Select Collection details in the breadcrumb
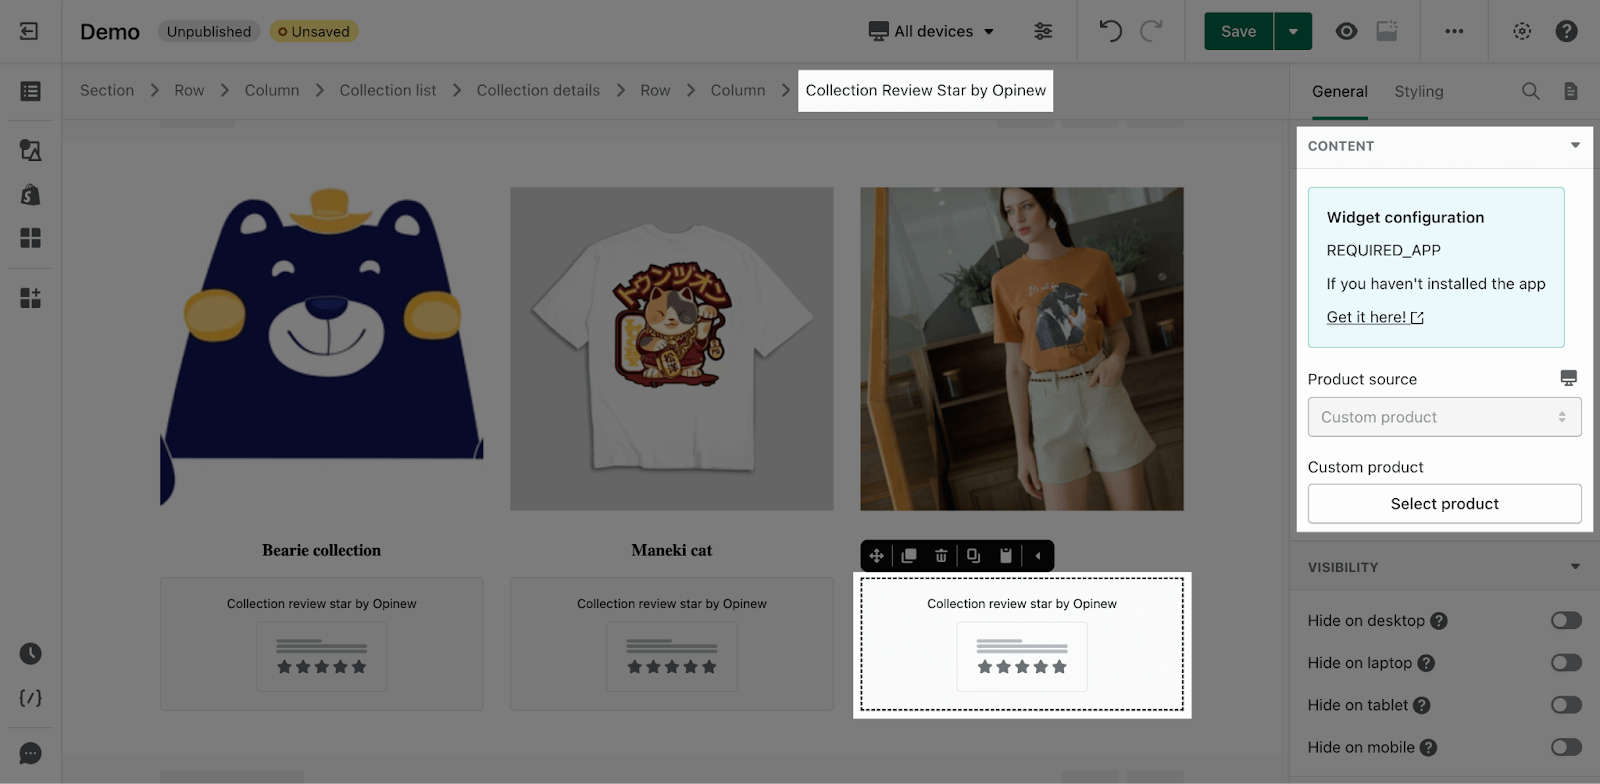The image size is (1600, 784). (x=538, y=90)
